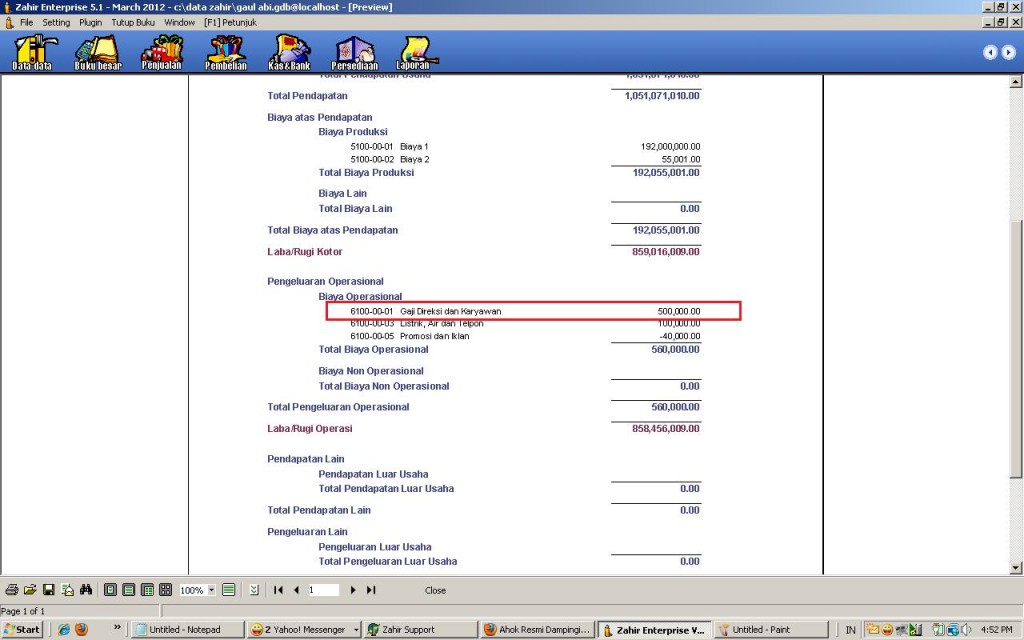Select the multi-page thumbnails view icon
This screenshot has height=640, width=1024.
tap(166, 590)
